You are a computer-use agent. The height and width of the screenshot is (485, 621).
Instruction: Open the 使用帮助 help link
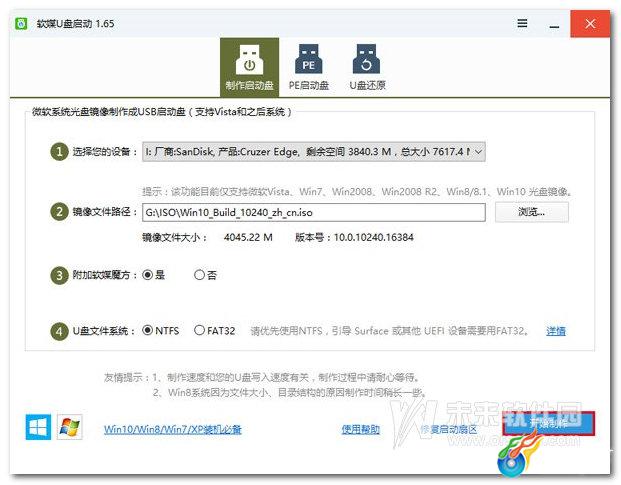click(360, 429)
